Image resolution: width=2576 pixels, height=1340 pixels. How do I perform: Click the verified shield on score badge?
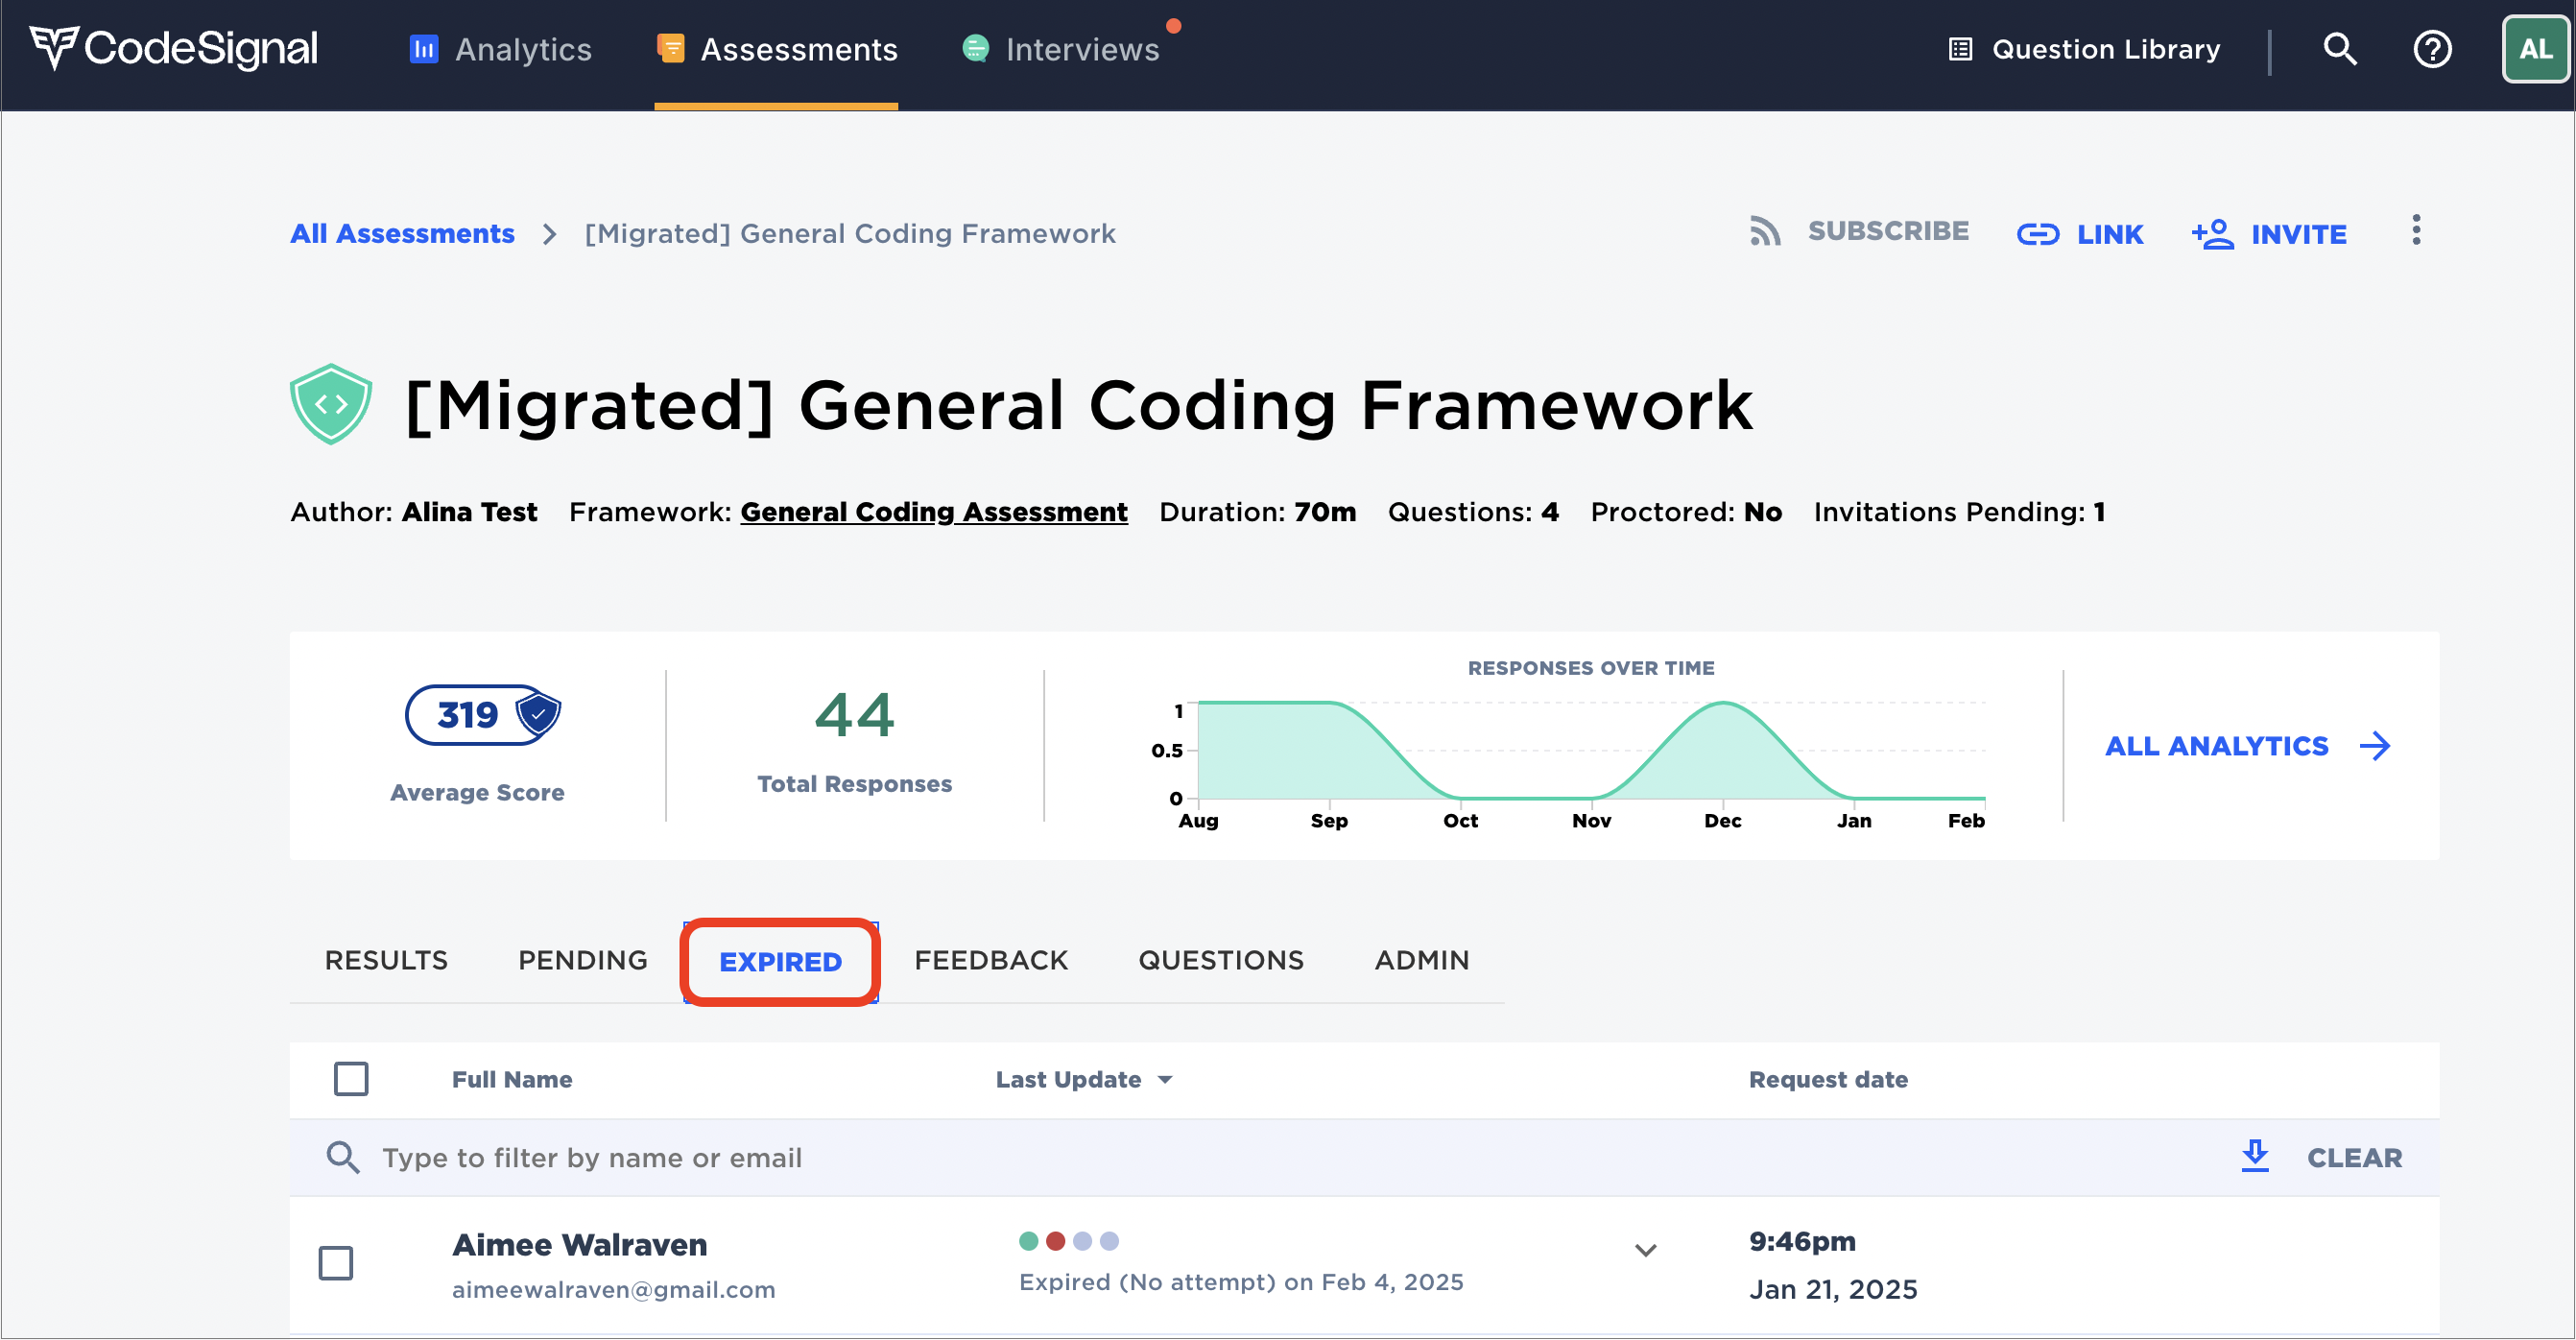click(538, 714)
